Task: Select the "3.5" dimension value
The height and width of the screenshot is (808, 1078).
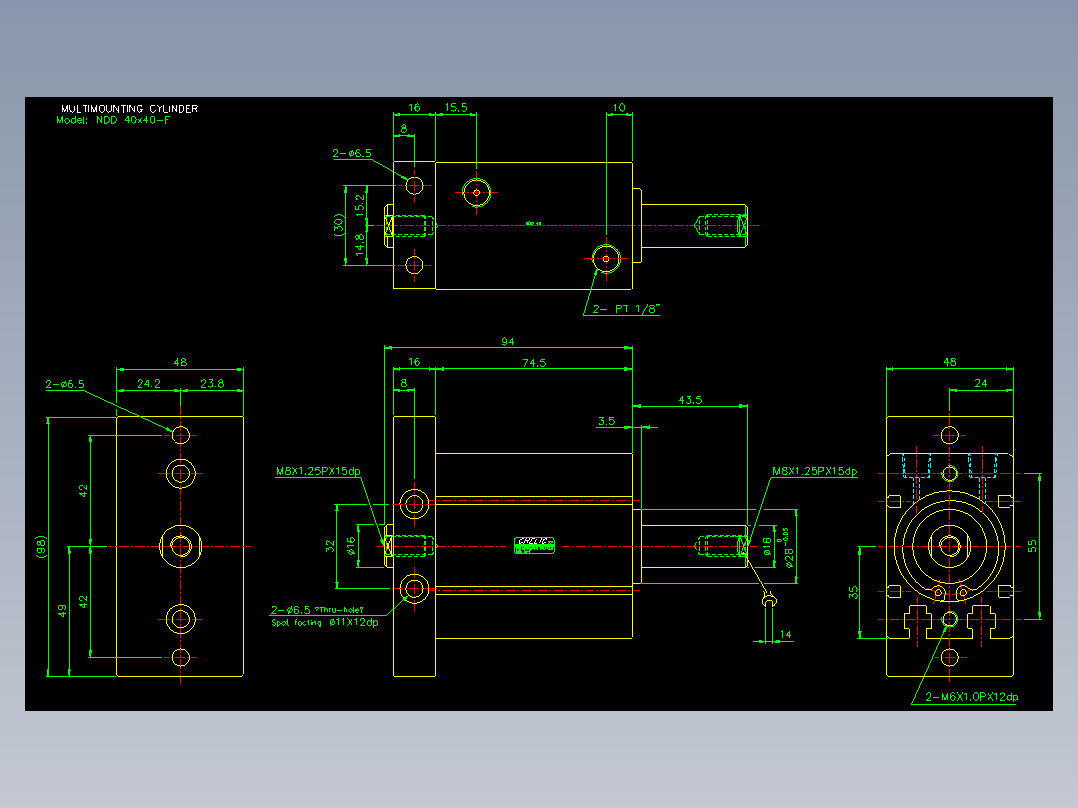Action: pos(606,421)
